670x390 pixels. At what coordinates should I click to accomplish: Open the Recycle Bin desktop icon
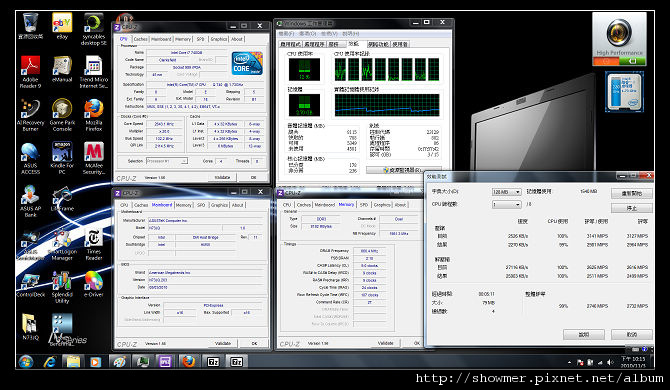coord(30,26)
